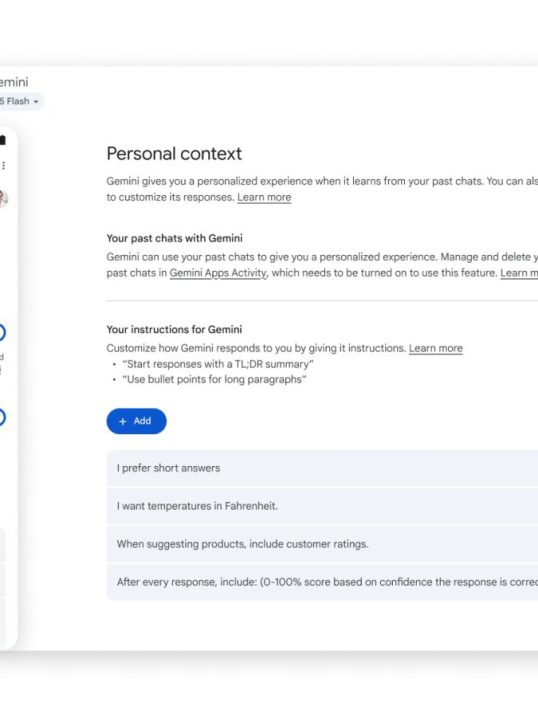Select the 'I prefer short answers' instruction
The width and height of the screenshot is (538, 717).
point(322,468)
